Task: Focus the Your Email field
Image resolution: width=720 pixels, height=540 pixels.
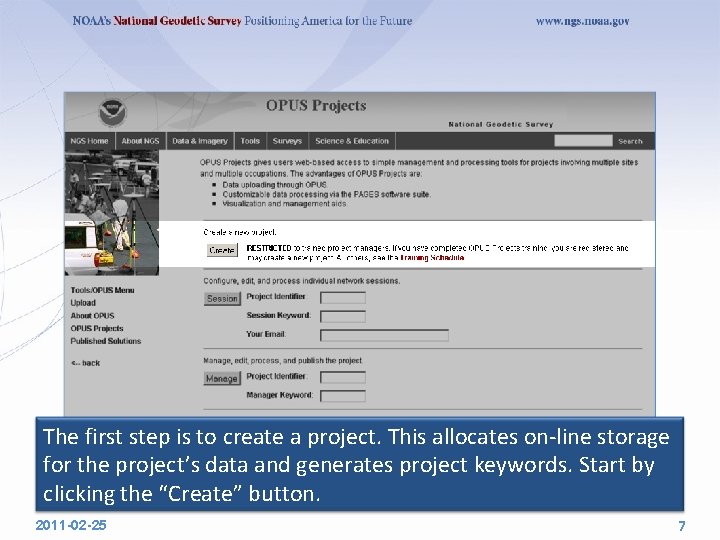Action: pyautogui.click(x=384, y=335)
